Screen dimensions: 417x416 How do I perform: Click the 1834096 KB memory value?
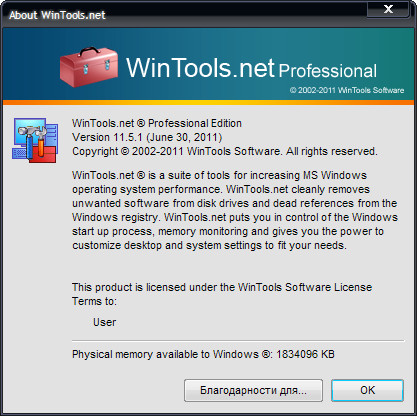[x=305, y=354]
